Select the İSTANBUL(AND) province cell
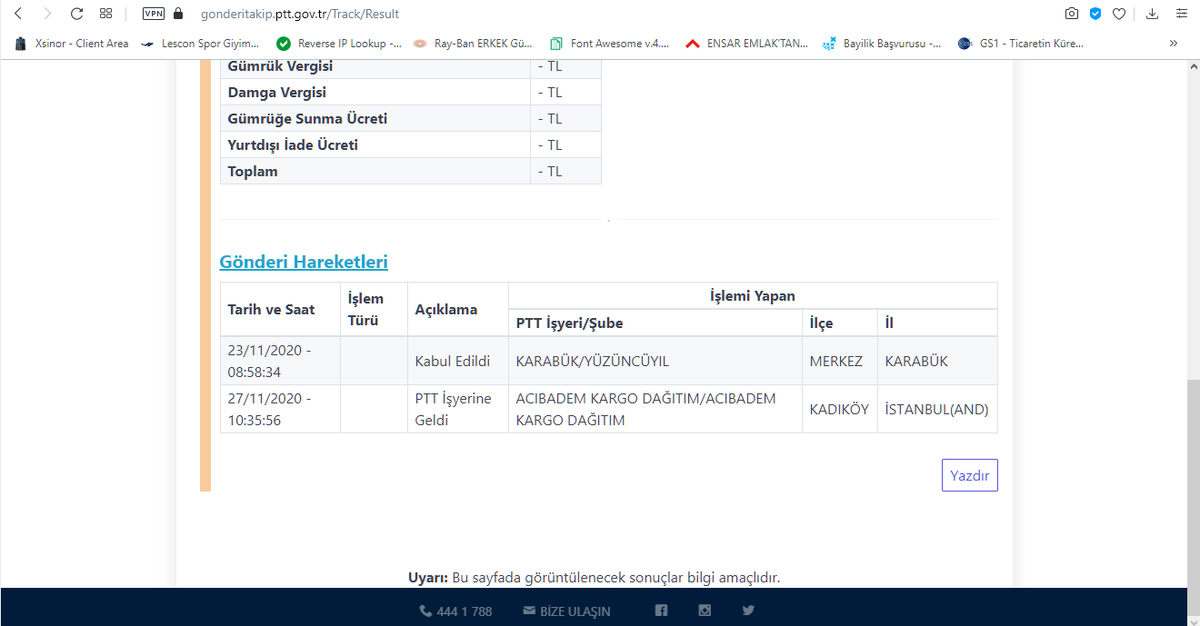 click(937, 409)
